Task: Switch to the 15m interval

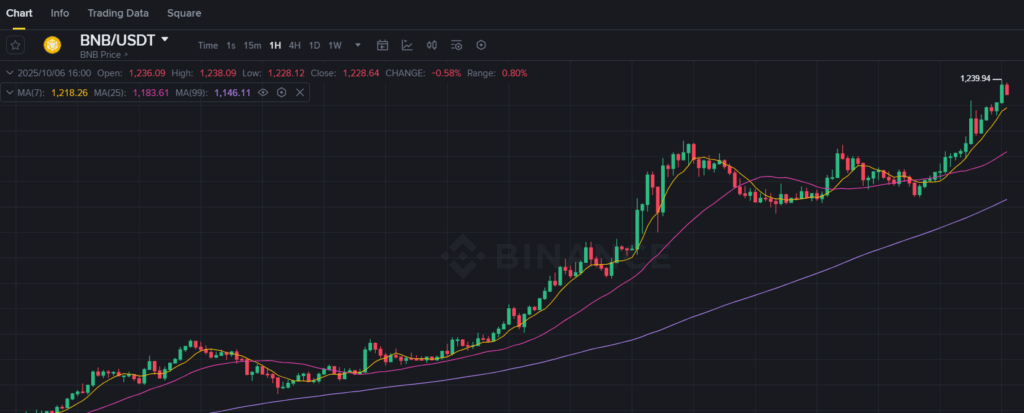Action: click(x=252, y=45)
